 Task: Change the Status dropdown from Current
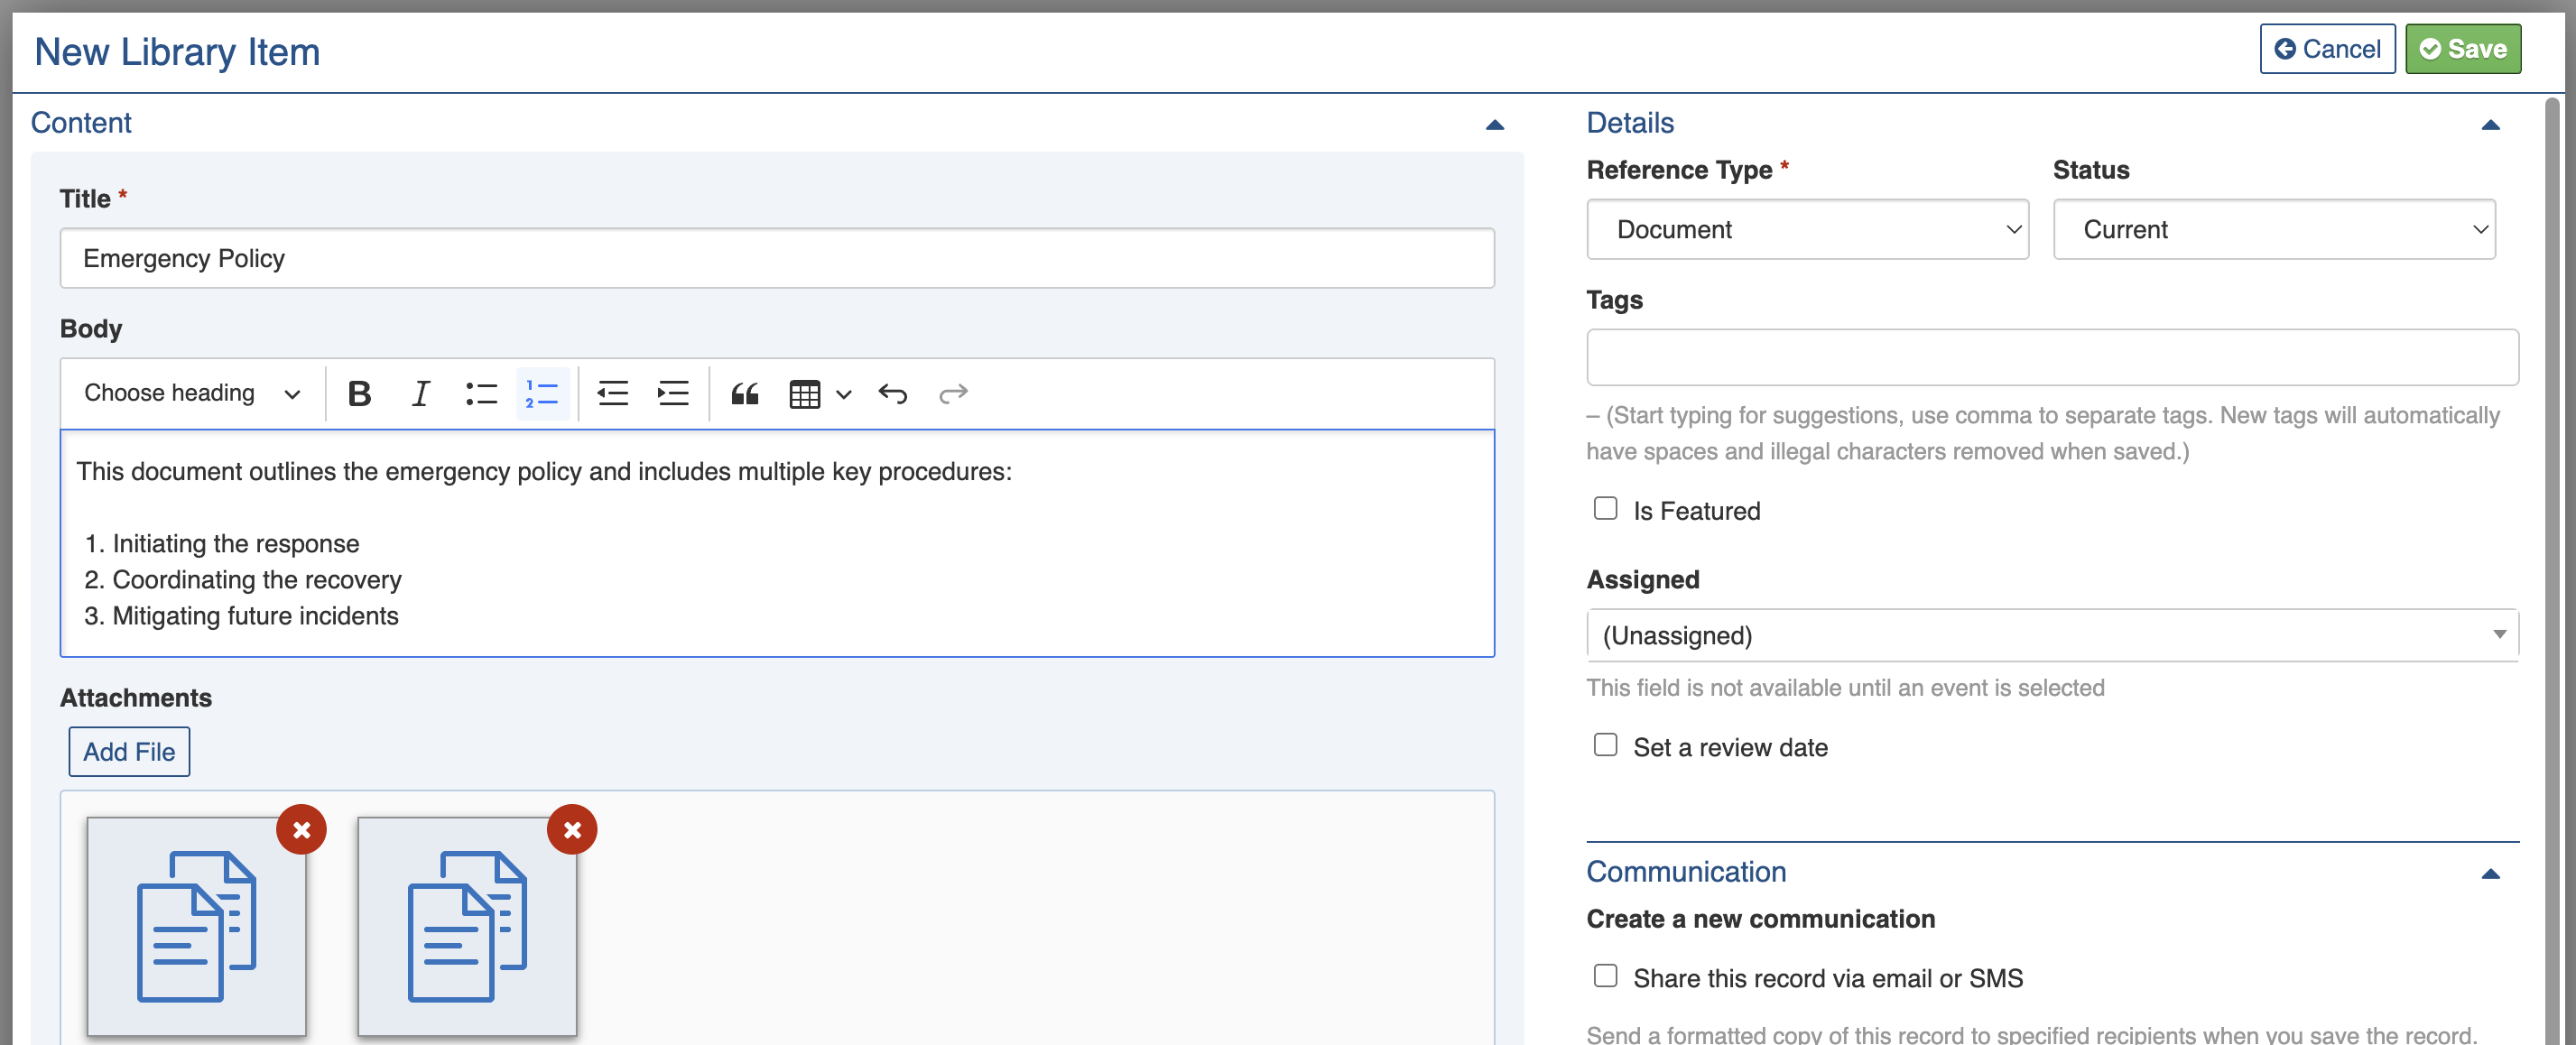click(2273, 230)
